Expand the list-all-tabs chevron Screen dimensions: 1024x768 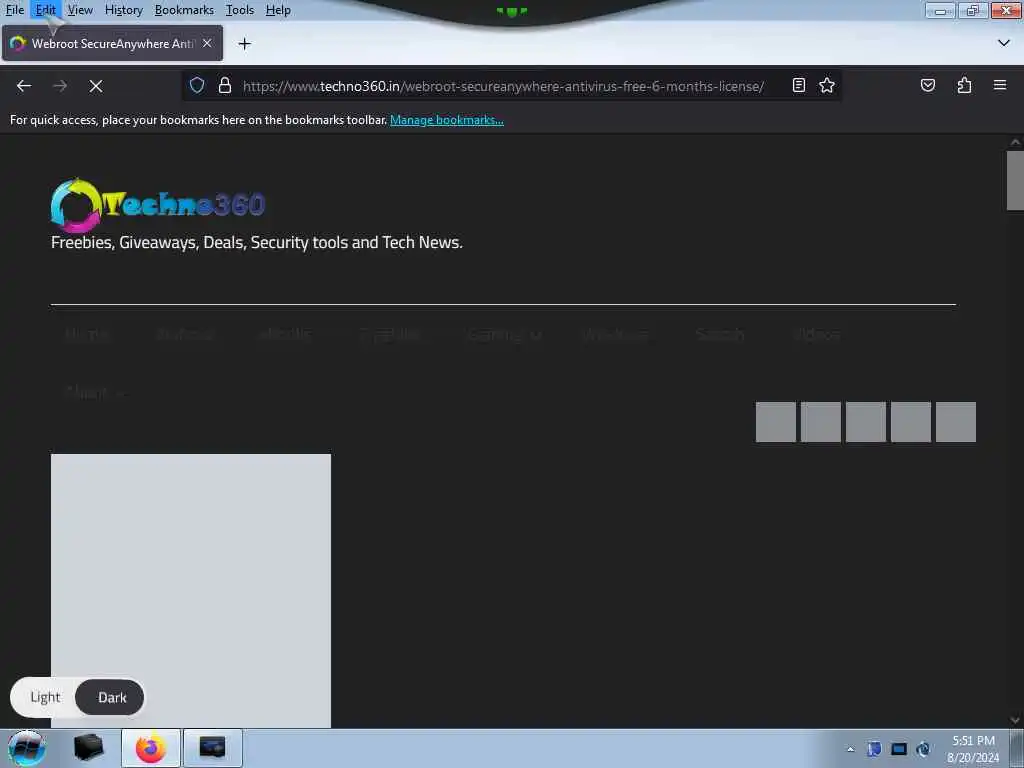point(1004,43)
